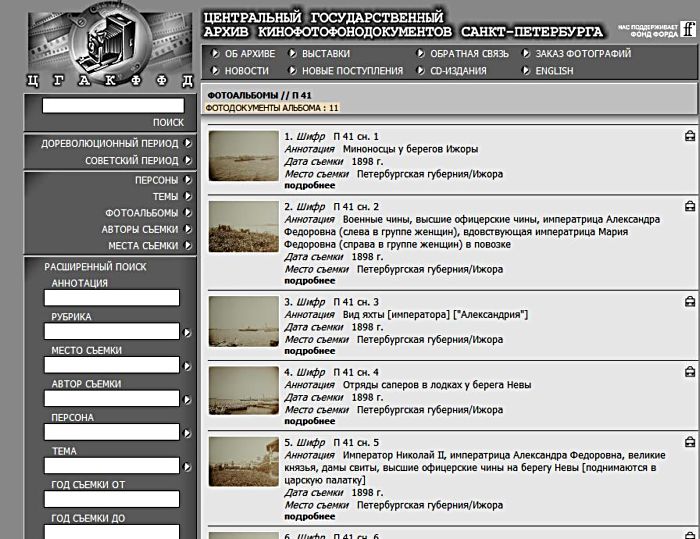Open thumbnail of photo П 41 сн. 2

(x=244, y=226)
